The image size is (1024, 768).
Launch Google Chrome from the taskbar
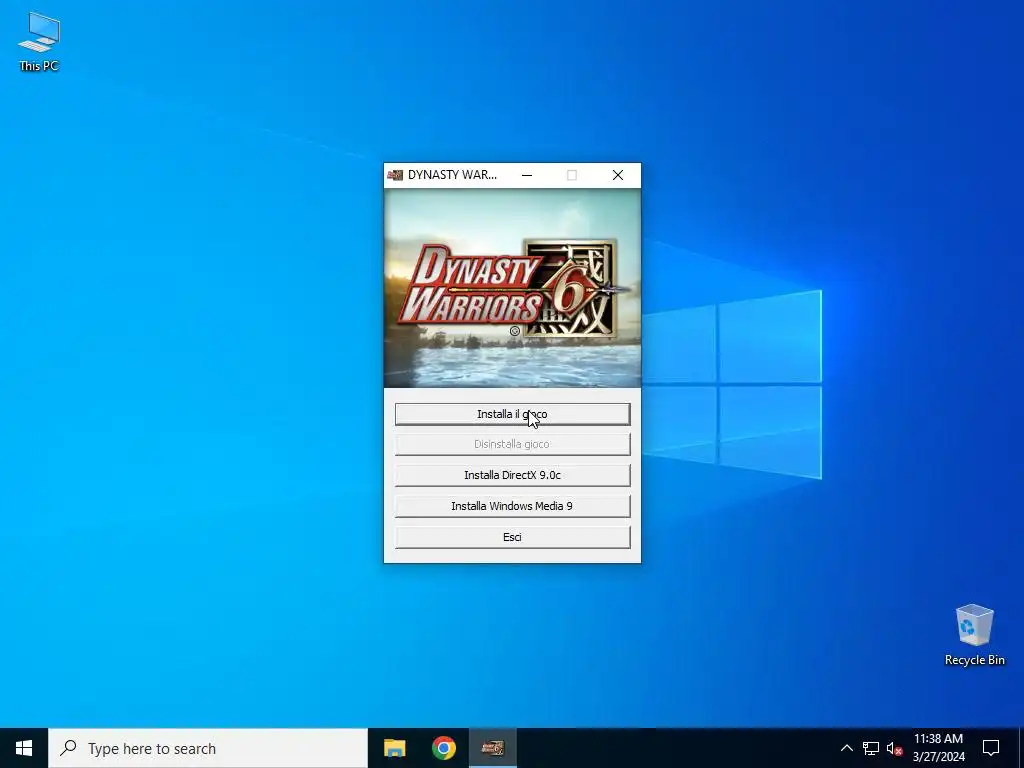[443, 748]
